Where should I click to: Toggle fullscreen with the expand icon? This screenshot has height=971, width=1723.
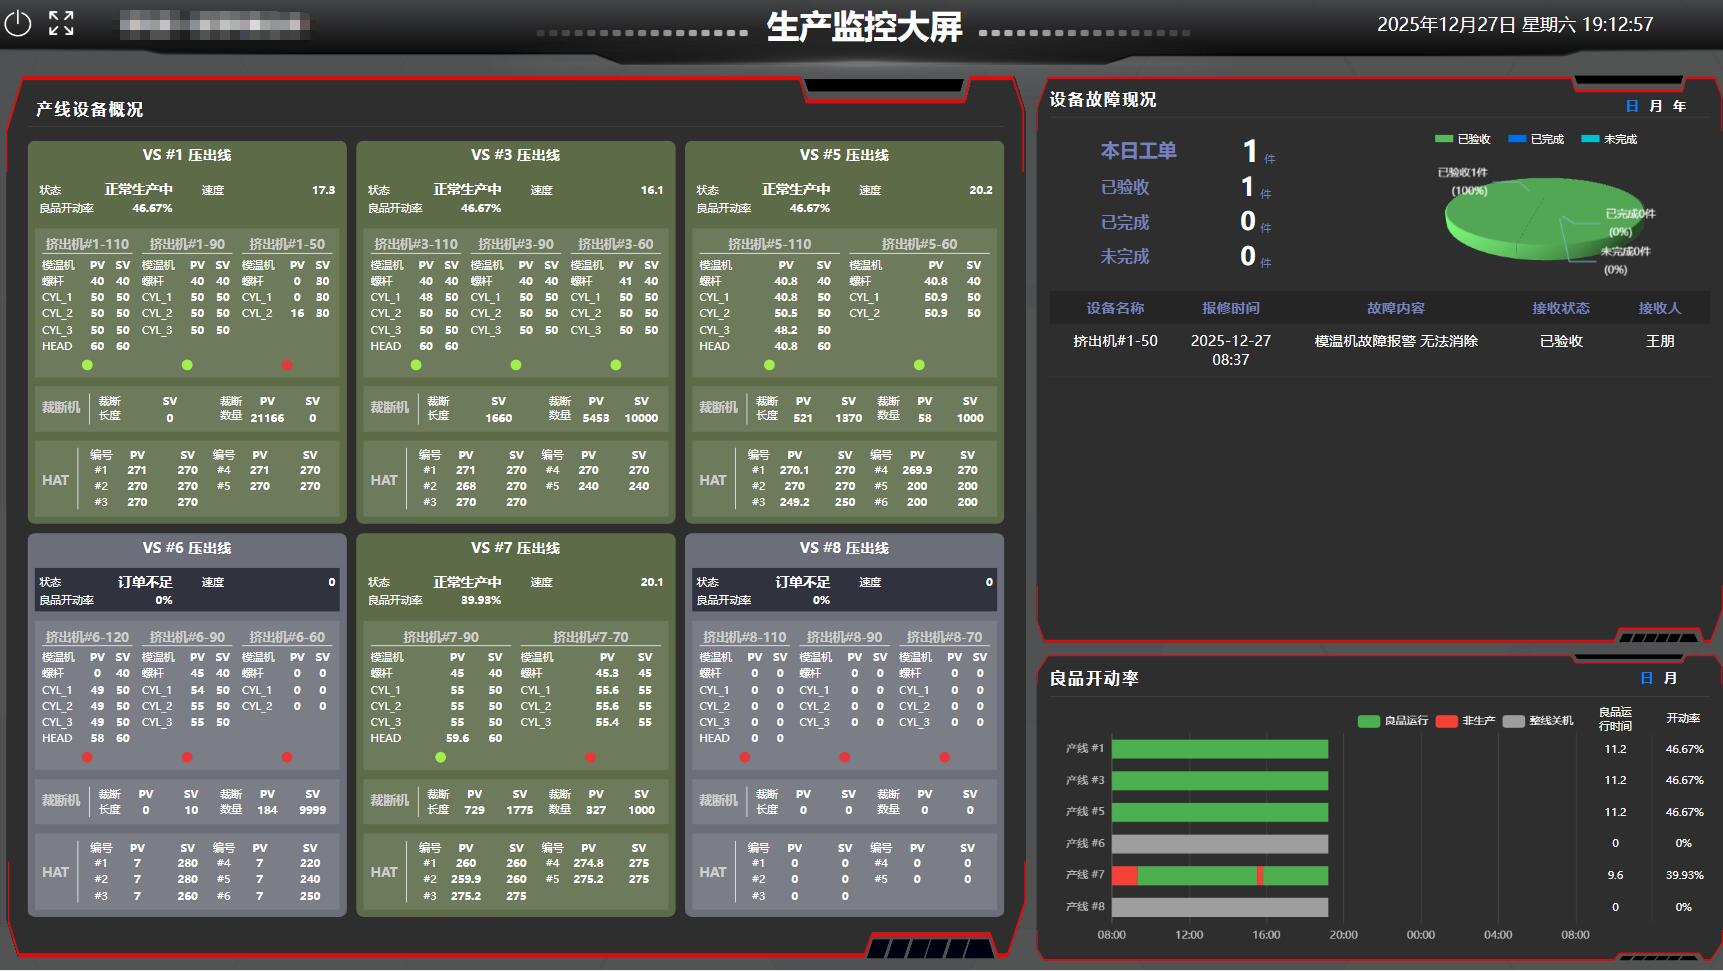[61, 23]
